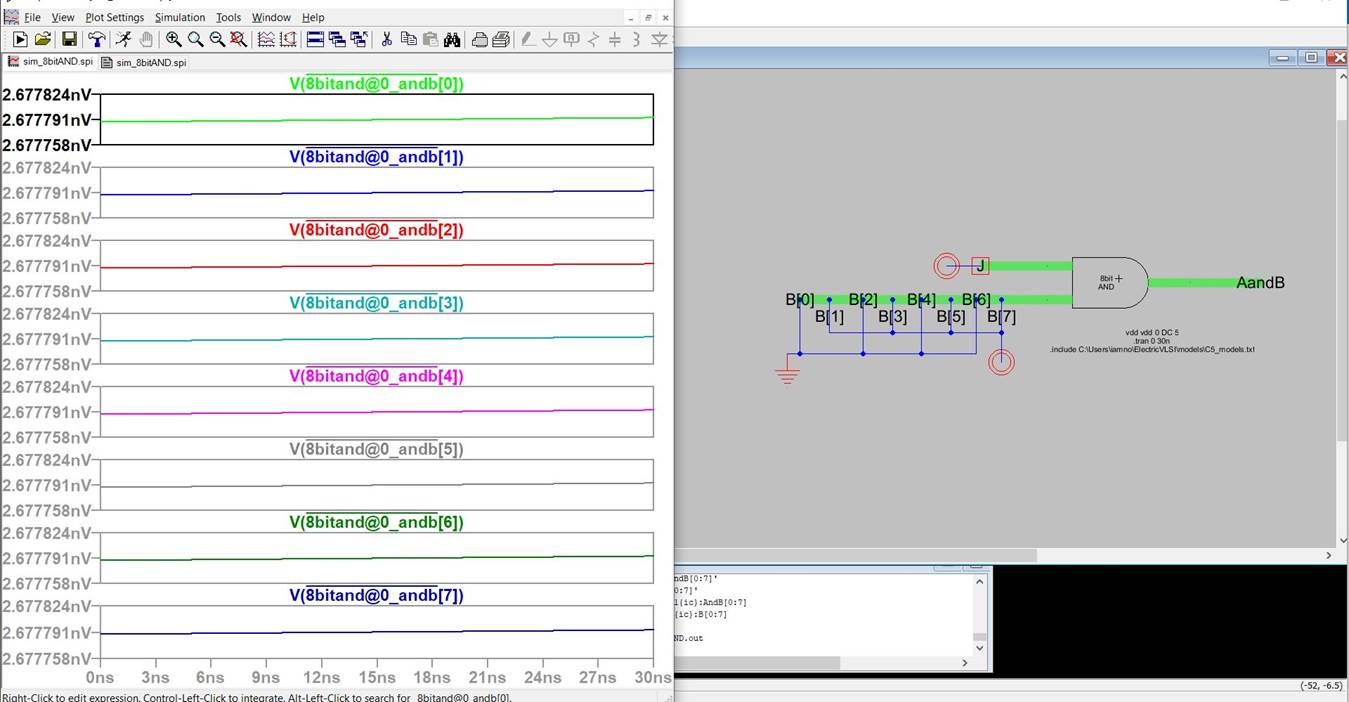Screen dimensions: 1349x702
Task: Switch to the second sim_8bitAND.spi netlist tab
Action: pos(144,62)
